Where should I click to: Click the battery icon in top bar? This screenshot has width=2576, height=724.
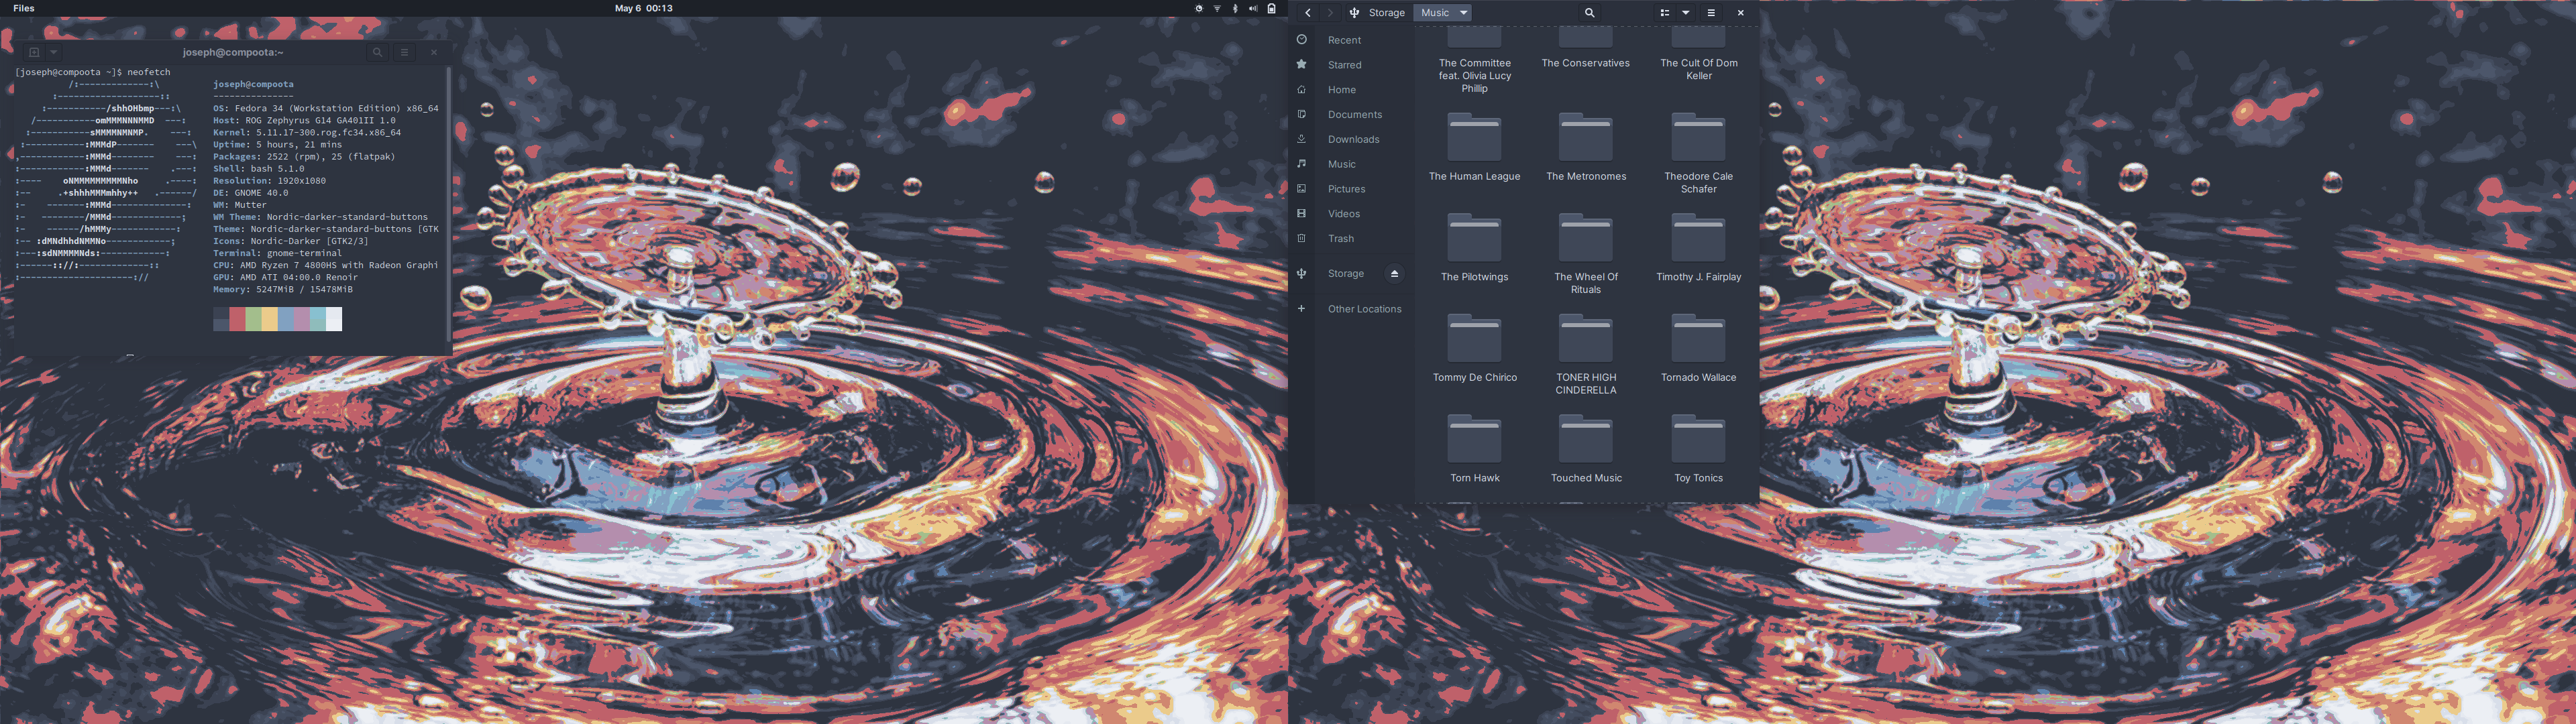click(1272, 8)
